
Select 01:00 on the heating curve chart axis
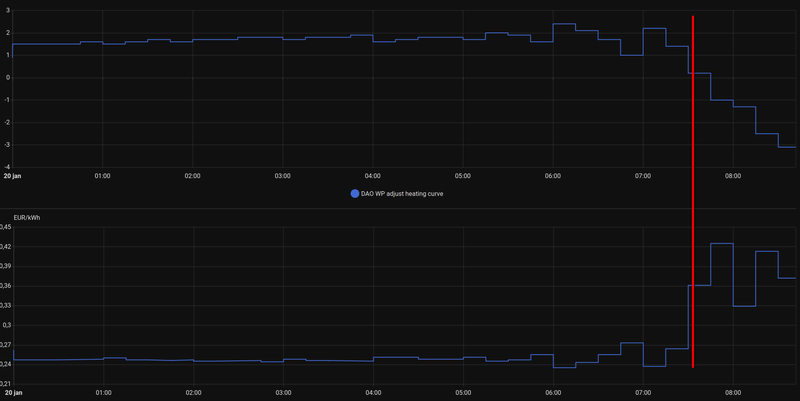tap(103, 176)
